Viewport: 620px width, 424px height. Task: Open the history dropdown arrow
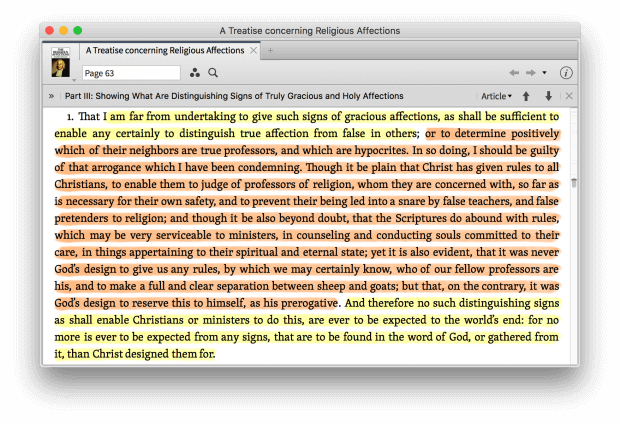coord(544,73)
